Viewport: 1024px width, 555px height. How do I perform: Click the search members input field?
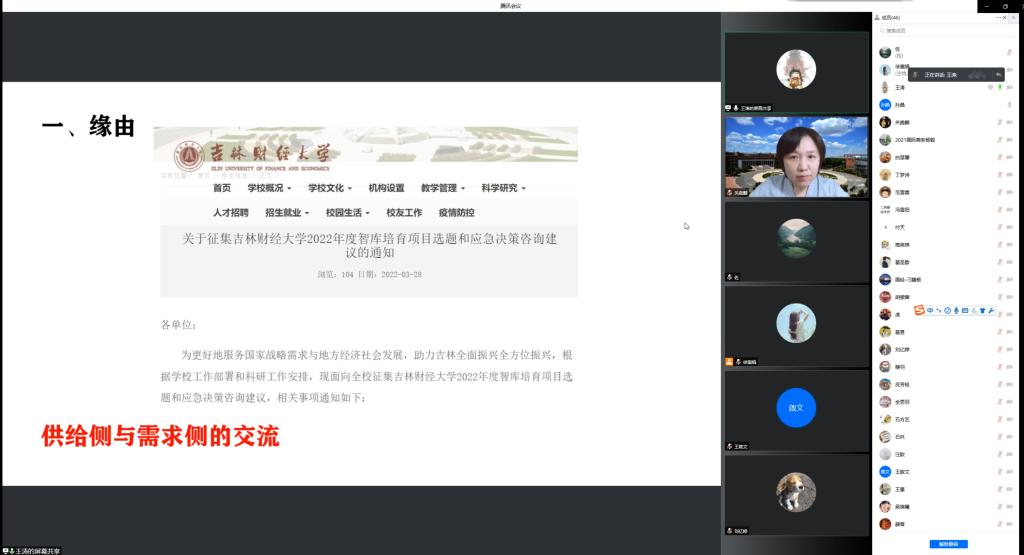coord(945,31)
